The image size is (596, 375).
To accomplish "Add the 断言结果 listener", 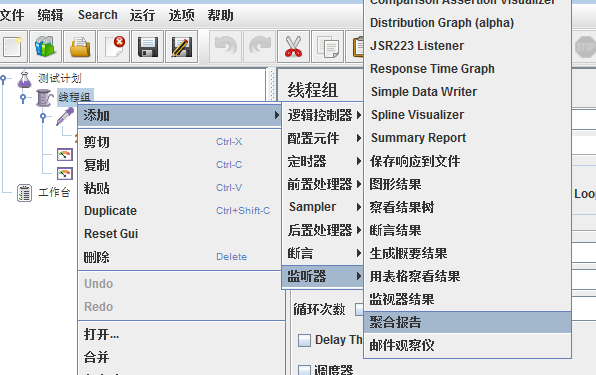I will click(x=468, y=230).
